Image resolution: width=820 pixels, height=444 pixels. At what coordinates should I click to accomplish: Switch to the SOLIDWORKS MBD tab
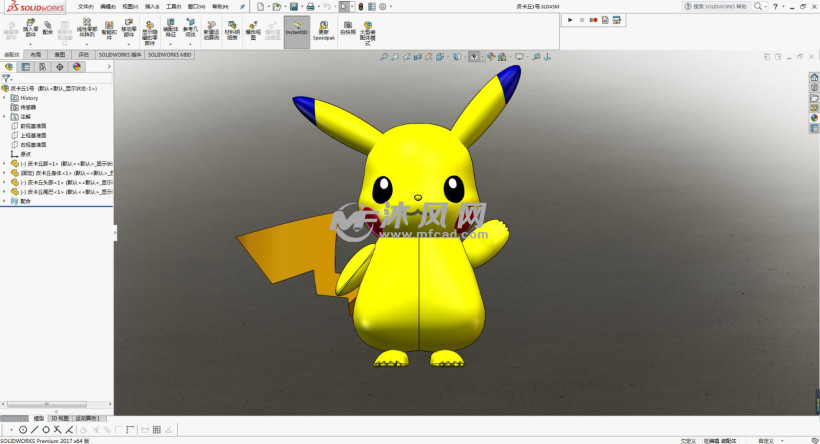coord(170,54)
